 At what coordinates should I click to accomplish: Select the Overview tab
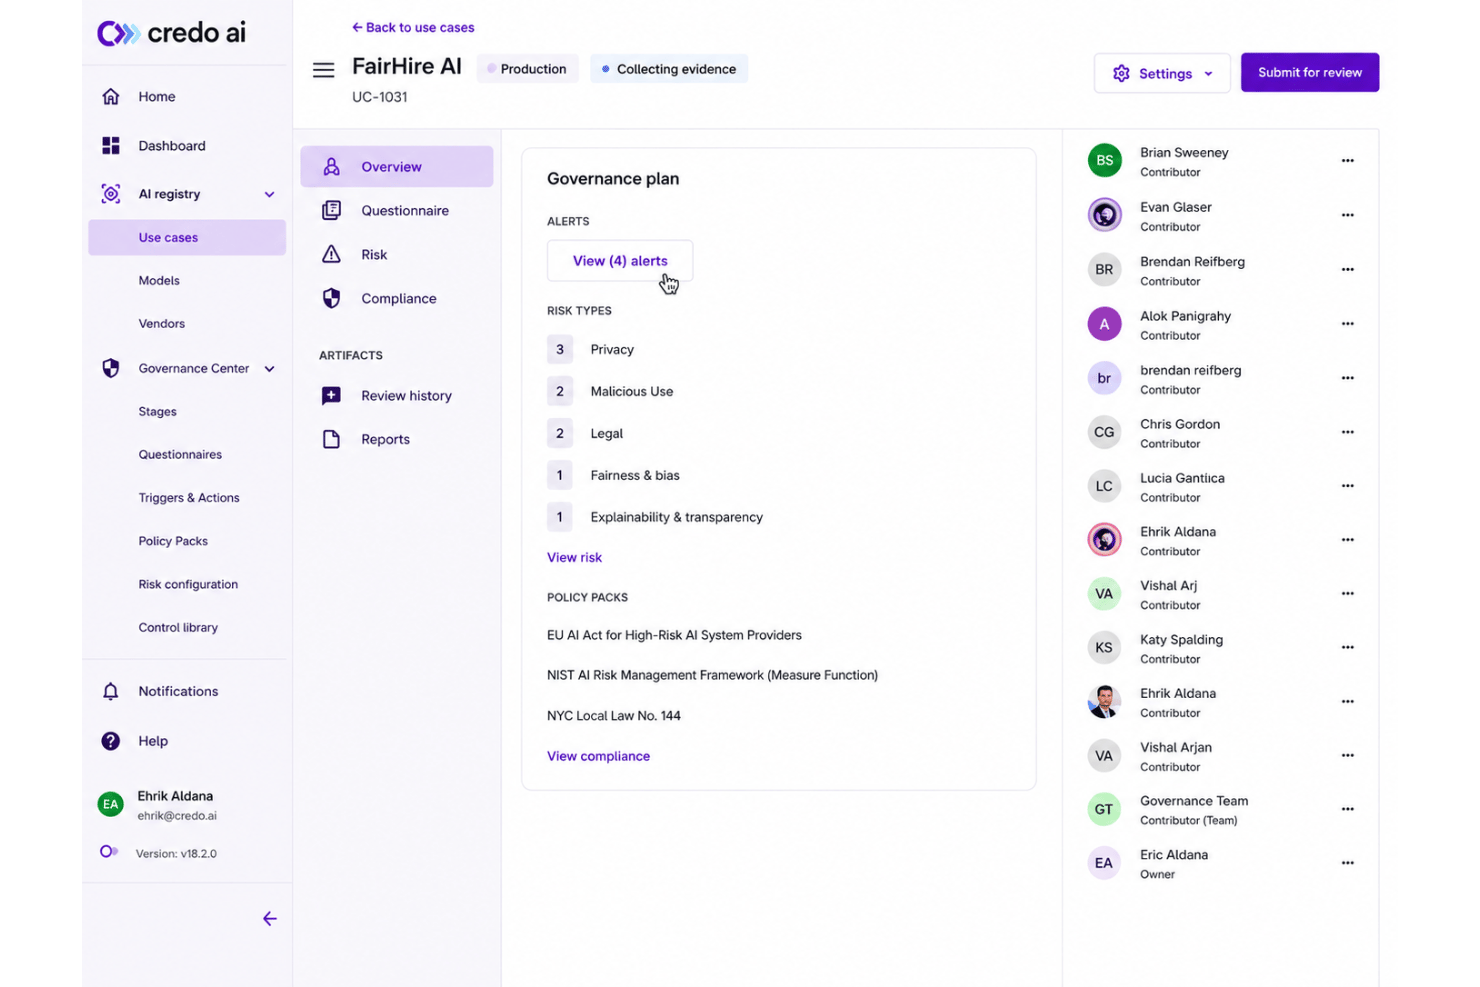click(397, 167)
